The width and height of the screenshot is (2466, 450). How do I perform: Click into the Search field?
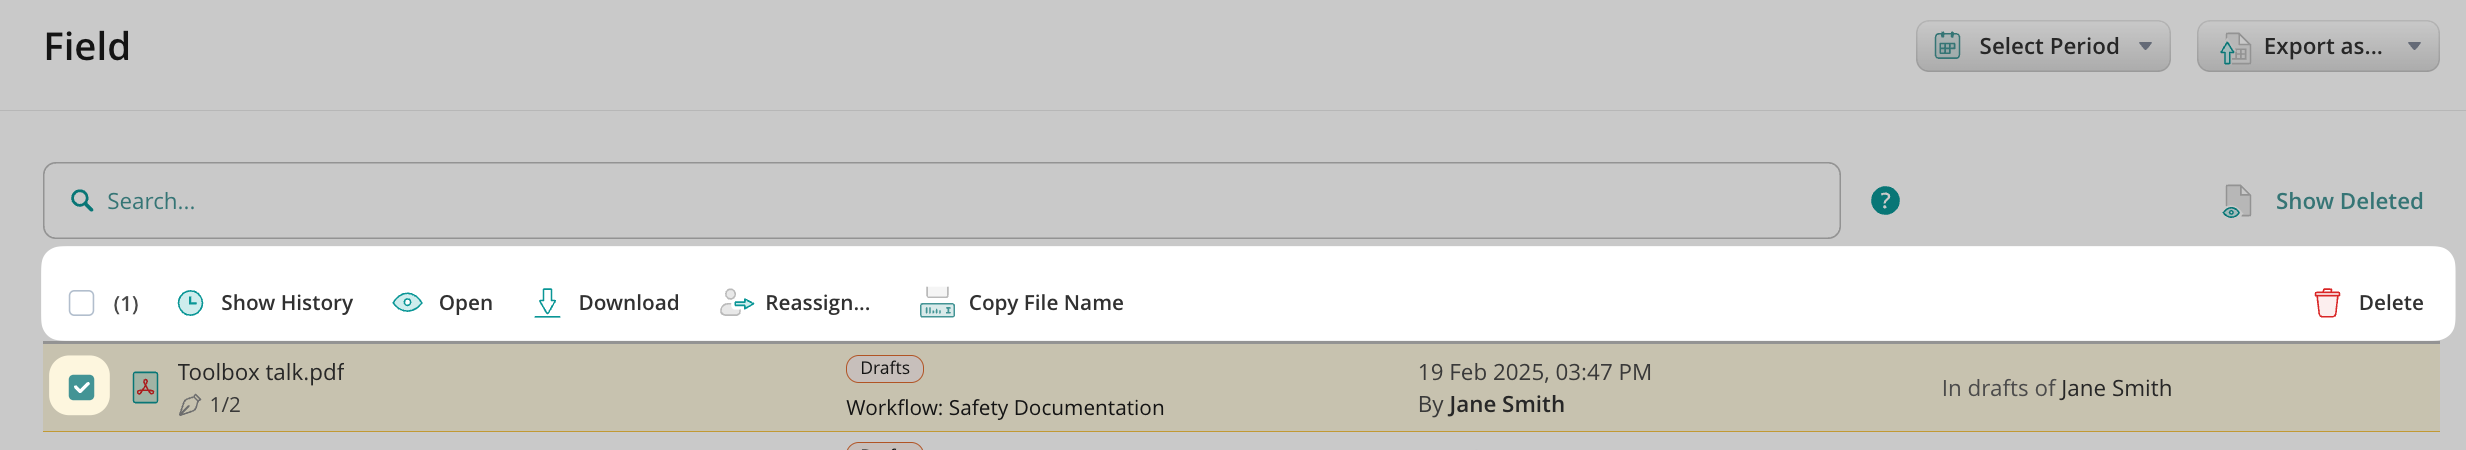point(940,201)
